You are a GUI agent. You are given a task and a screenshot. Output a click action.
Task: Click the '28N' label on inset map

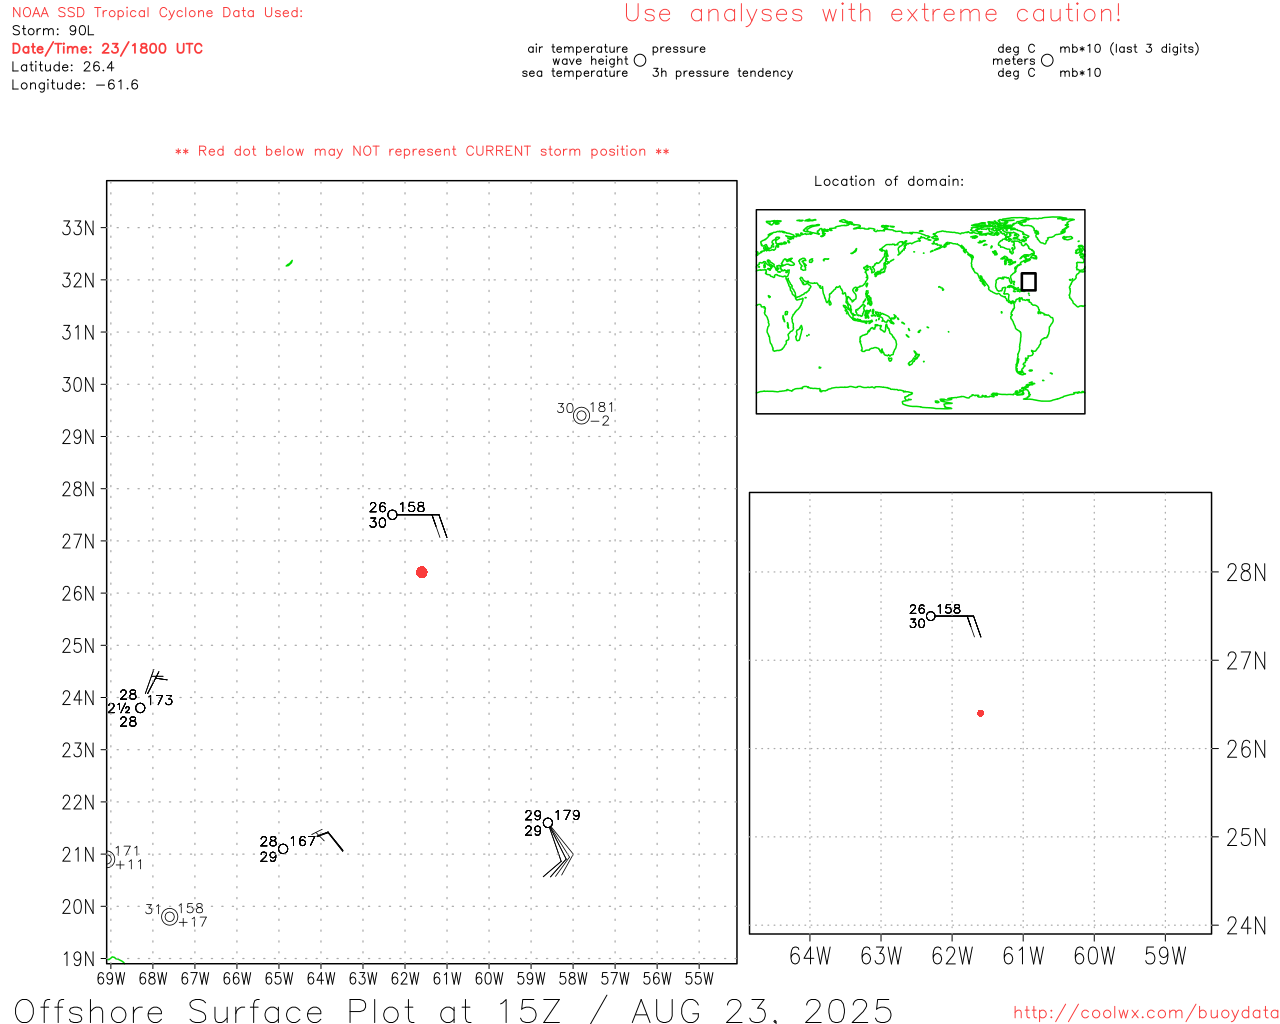click(1246, 573)
